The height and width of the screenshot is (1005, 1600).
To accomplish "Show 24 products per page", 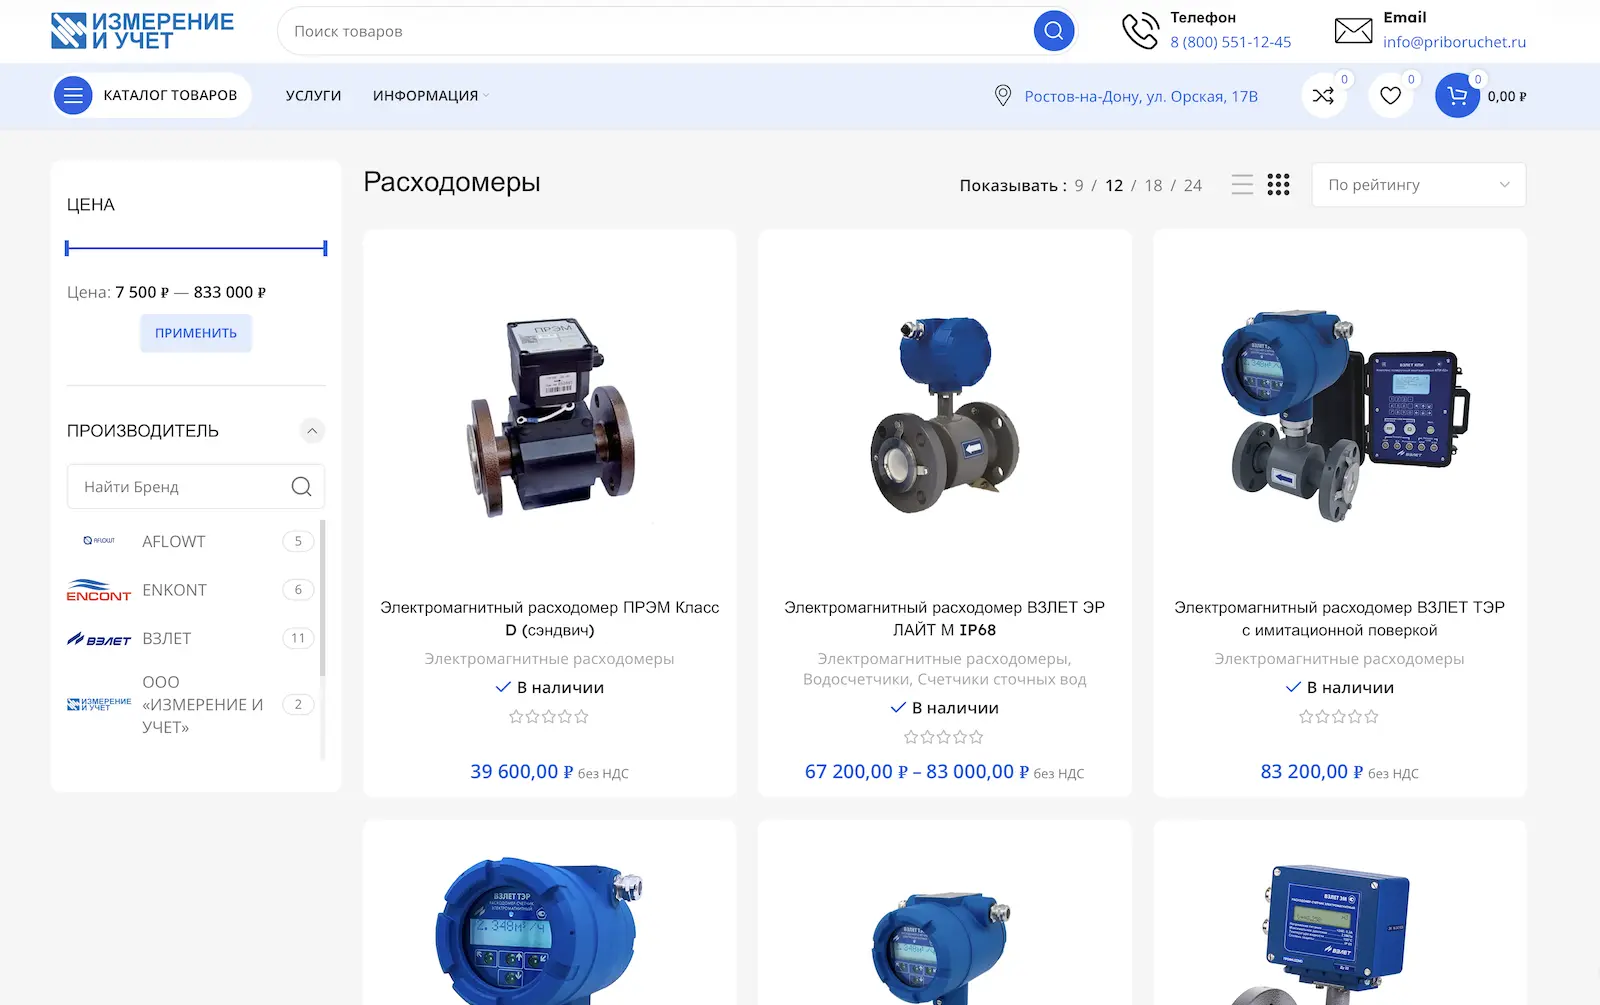I will (x=1193, y=185).
